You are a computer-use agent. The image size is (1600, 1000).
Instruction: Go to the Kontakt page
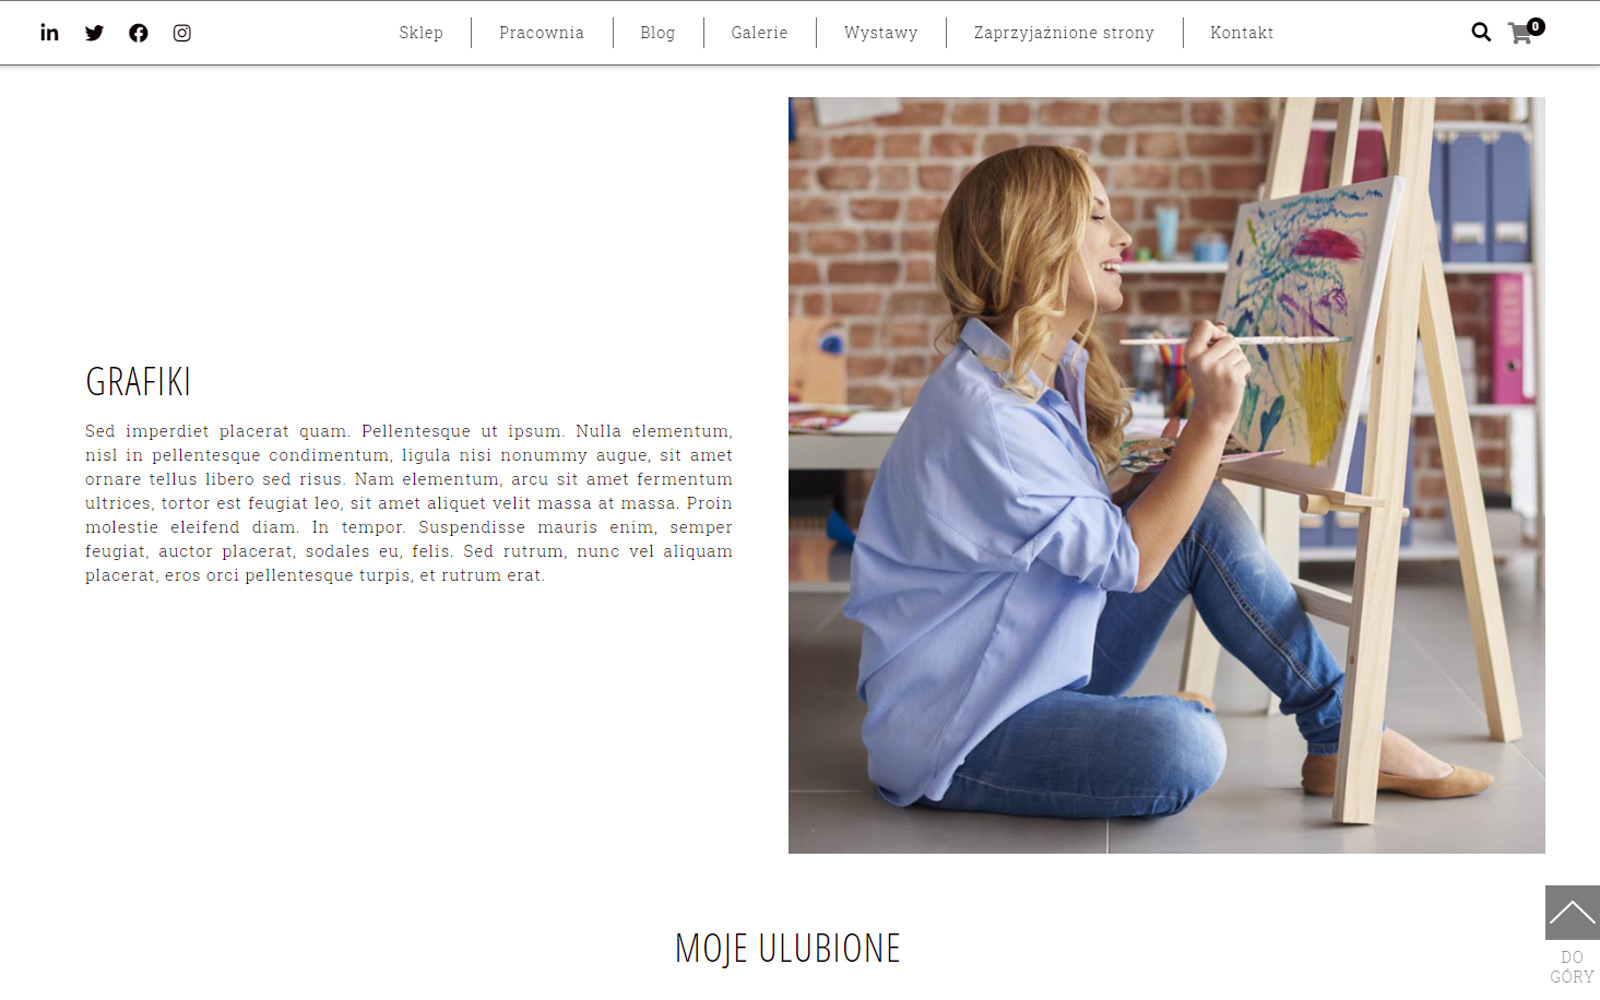pos(1242,33)
